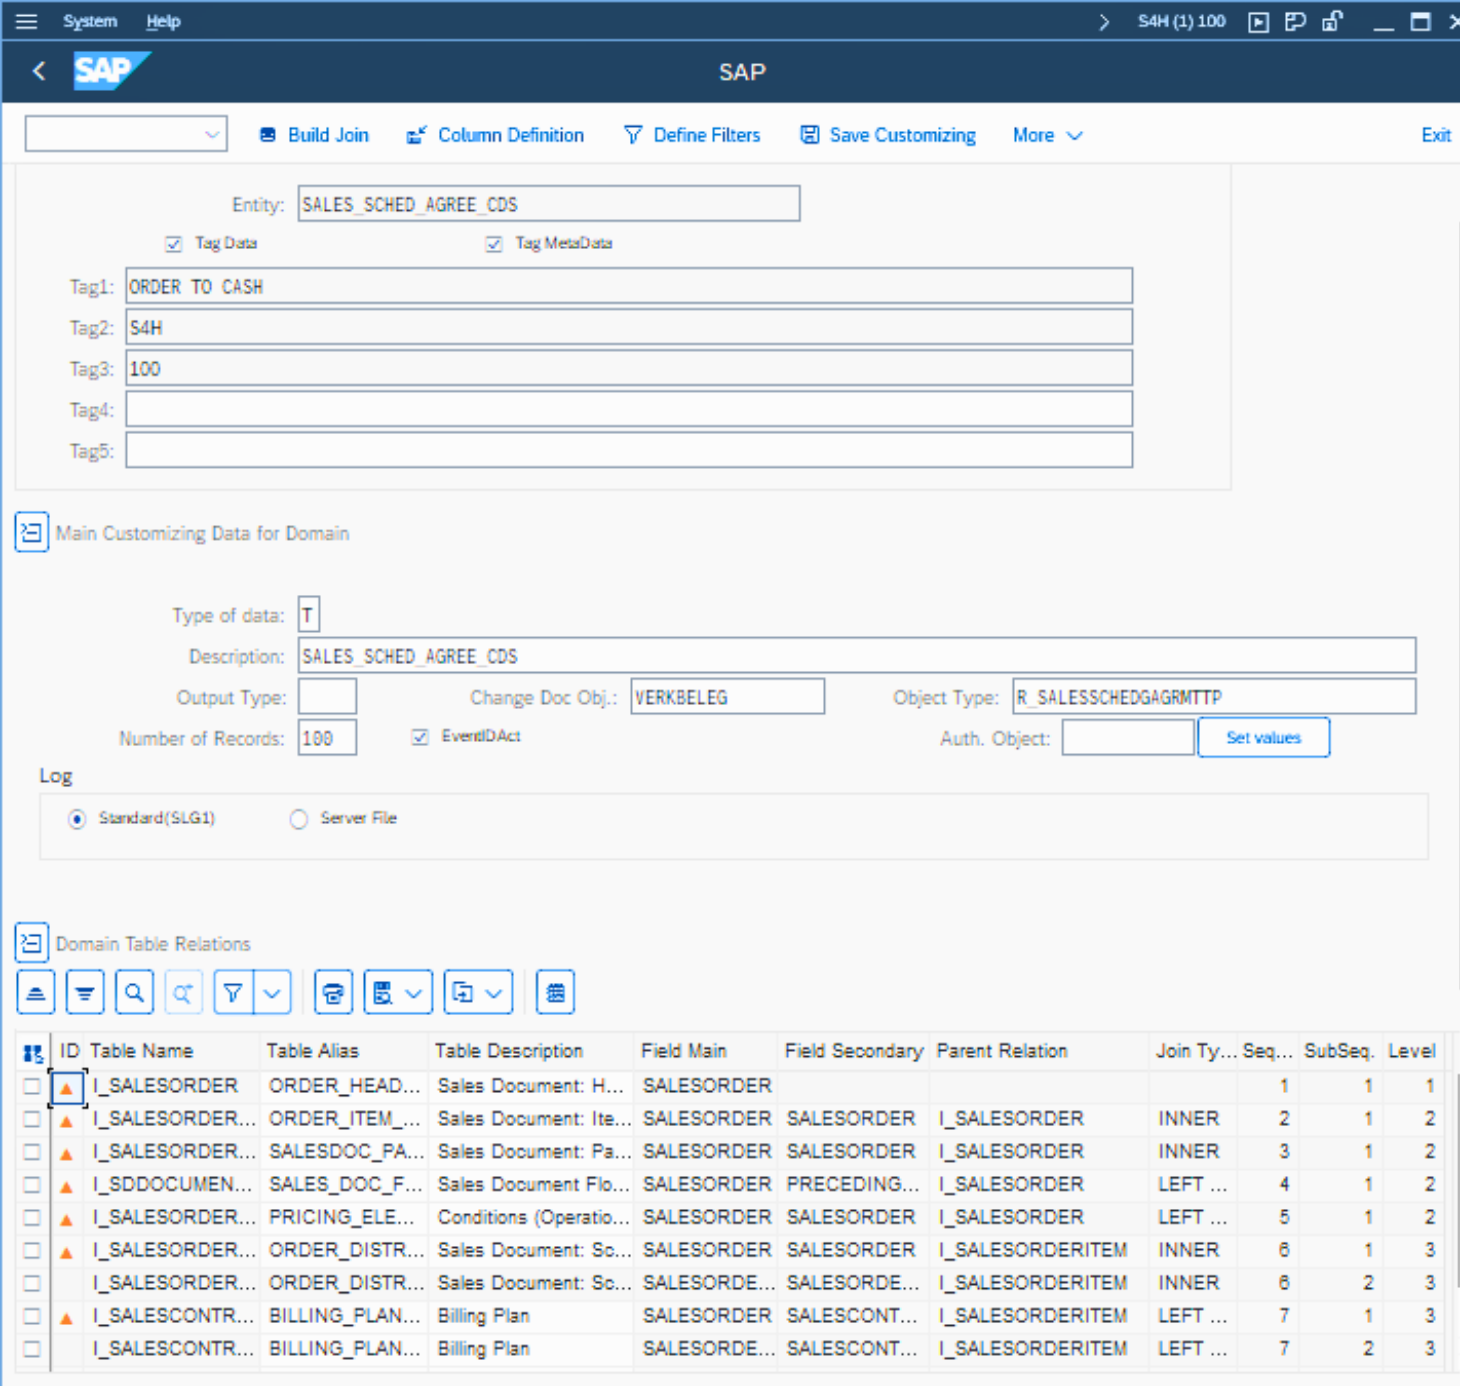Click the Set values button
The width and height of the screenshot is (1460, 1386).
pos(1263,738)
